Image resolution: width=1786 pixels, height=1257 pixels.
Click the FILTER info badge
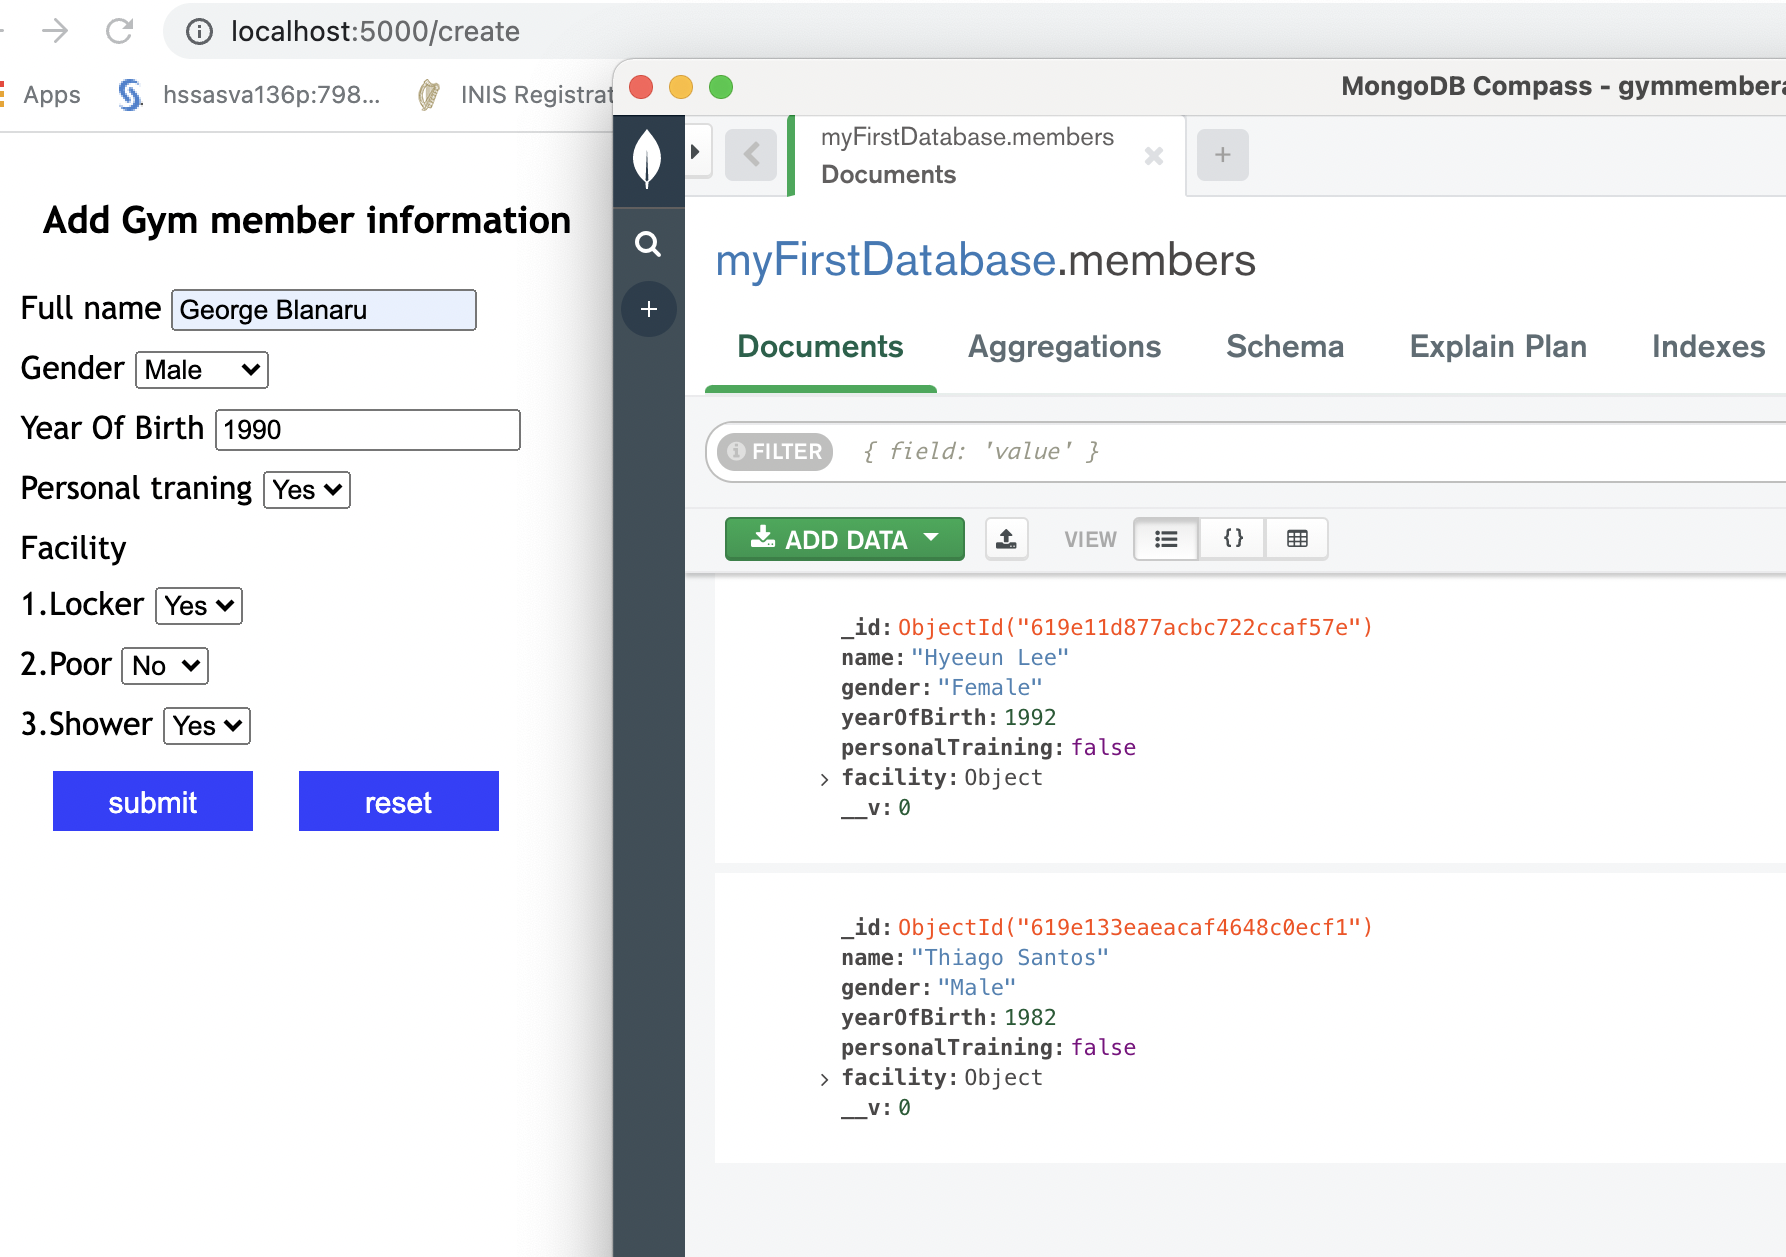(775, 452)
